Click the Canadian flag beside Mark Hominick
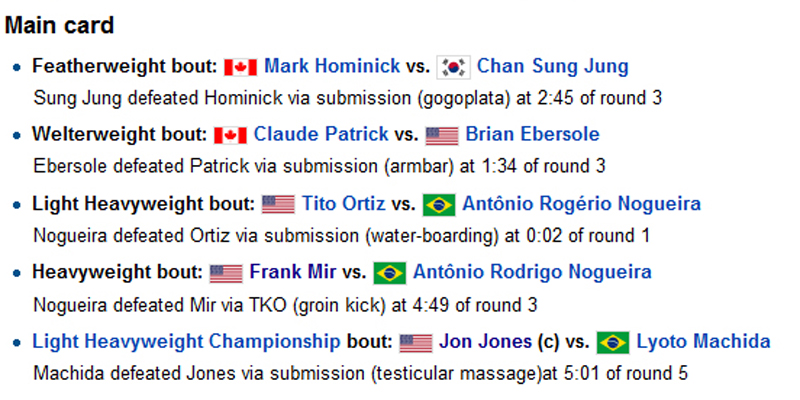The width and height of the screenshot is (800, 400). pos(241,67)
